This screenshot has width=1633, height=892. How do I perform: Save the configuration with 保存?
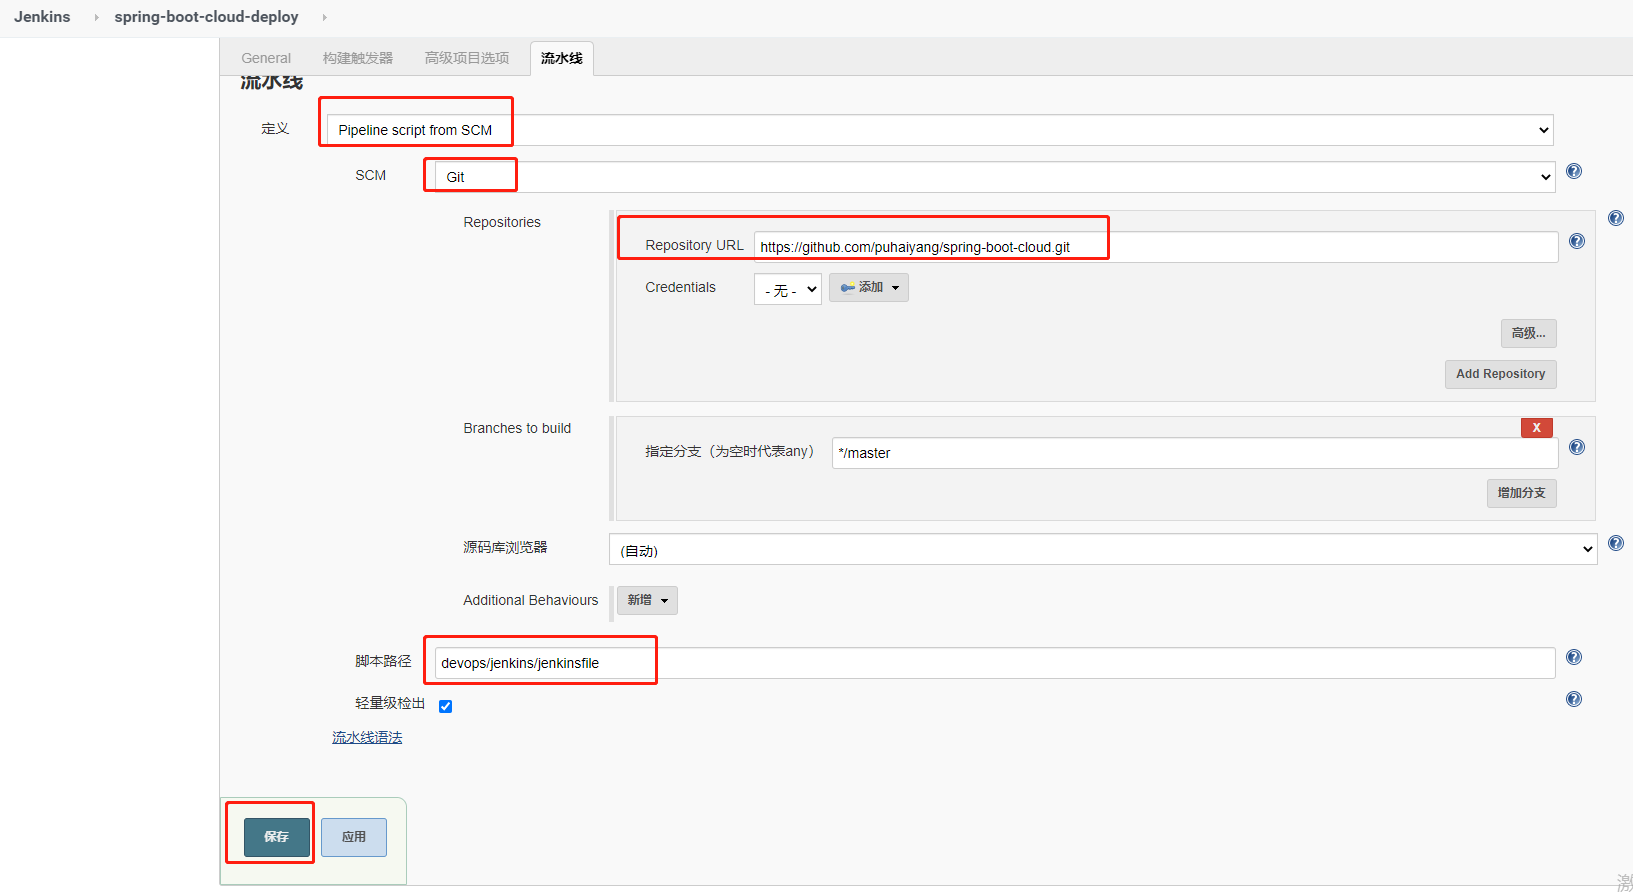tap(277, 837)
